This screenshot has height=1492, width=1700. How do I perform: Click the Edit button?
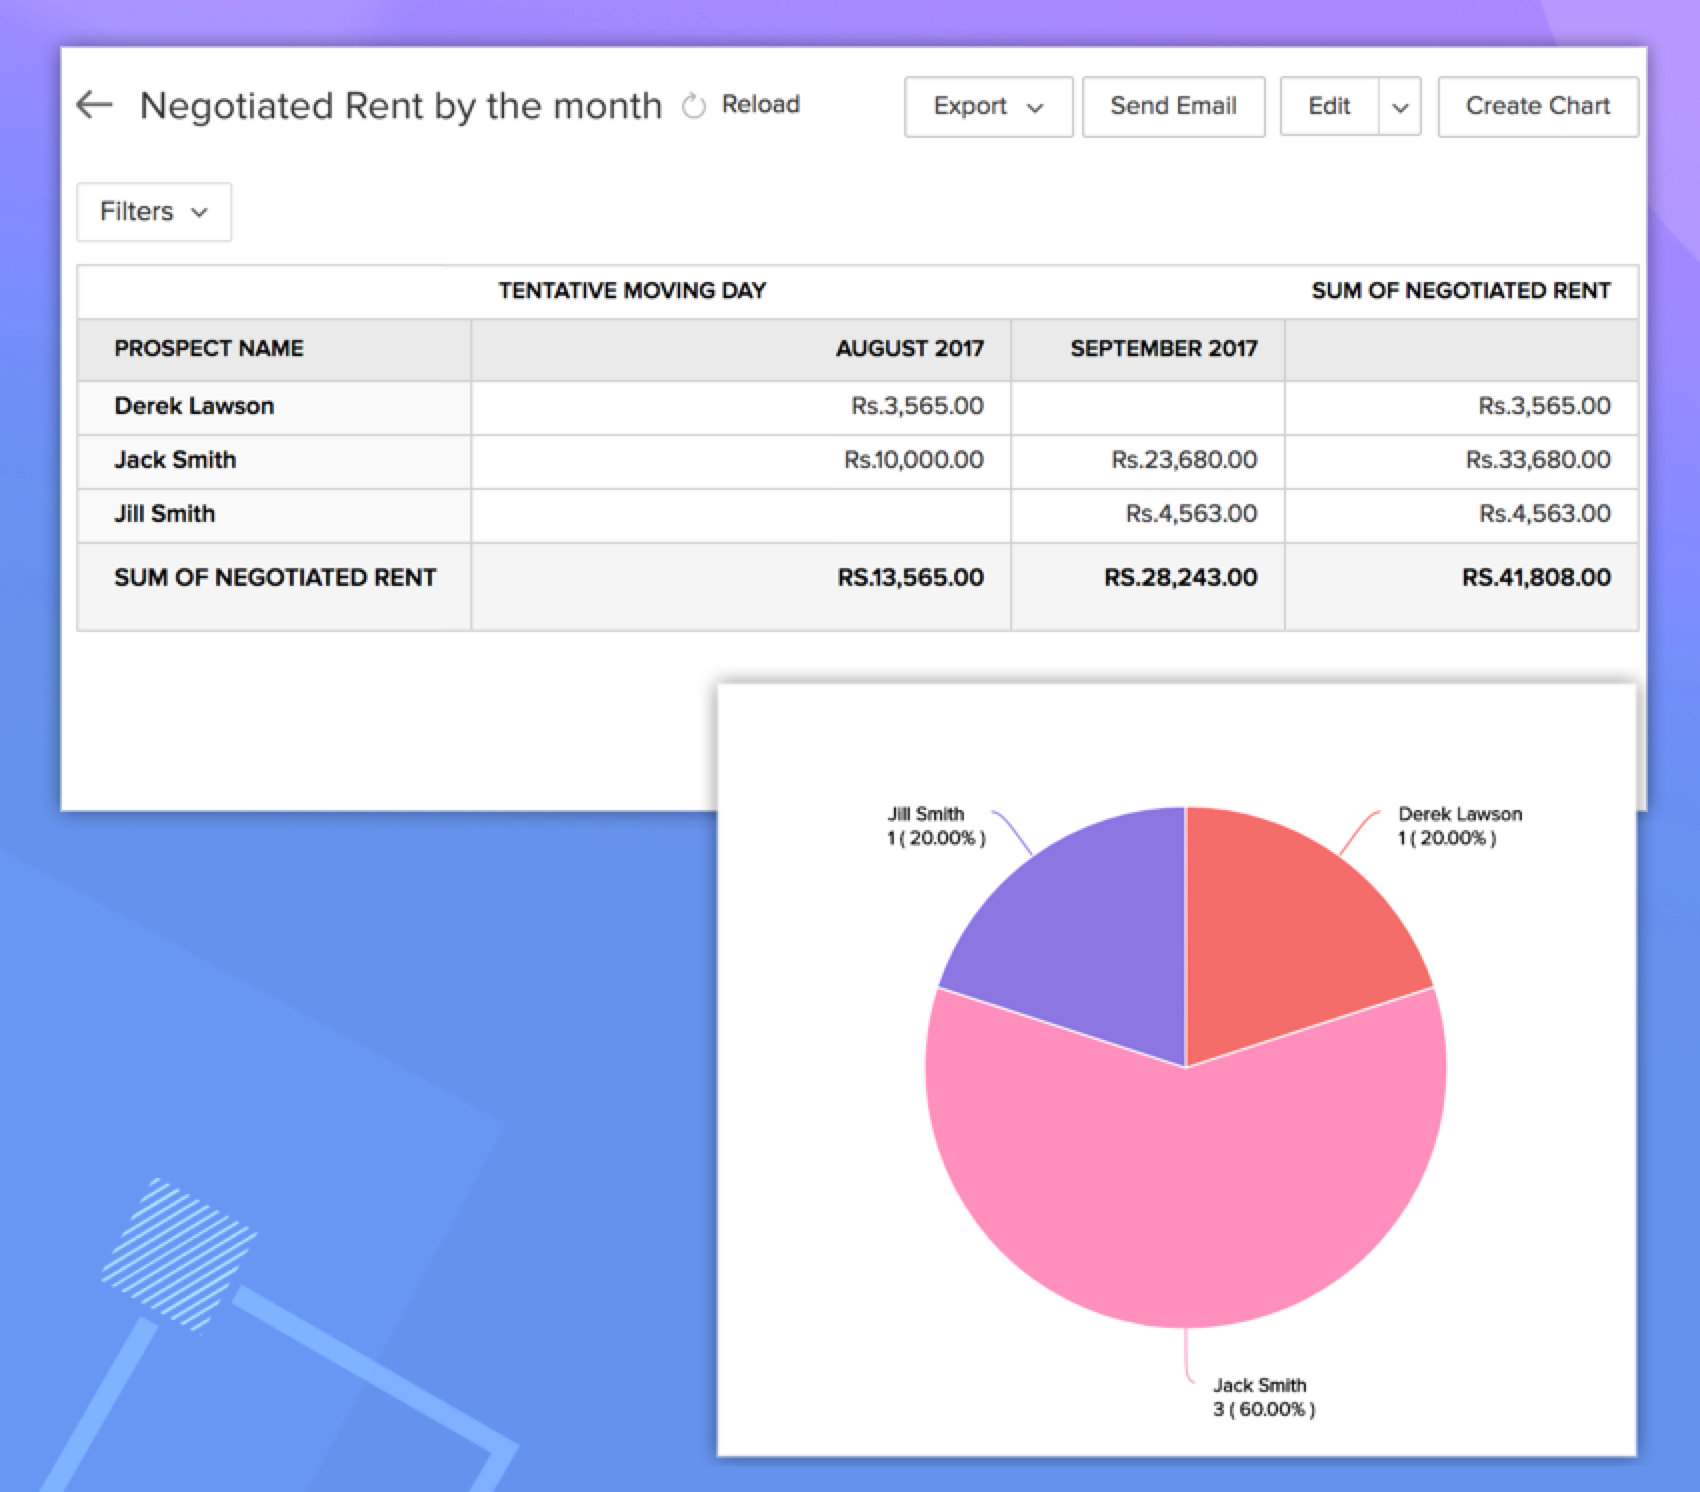point(1329,106)
